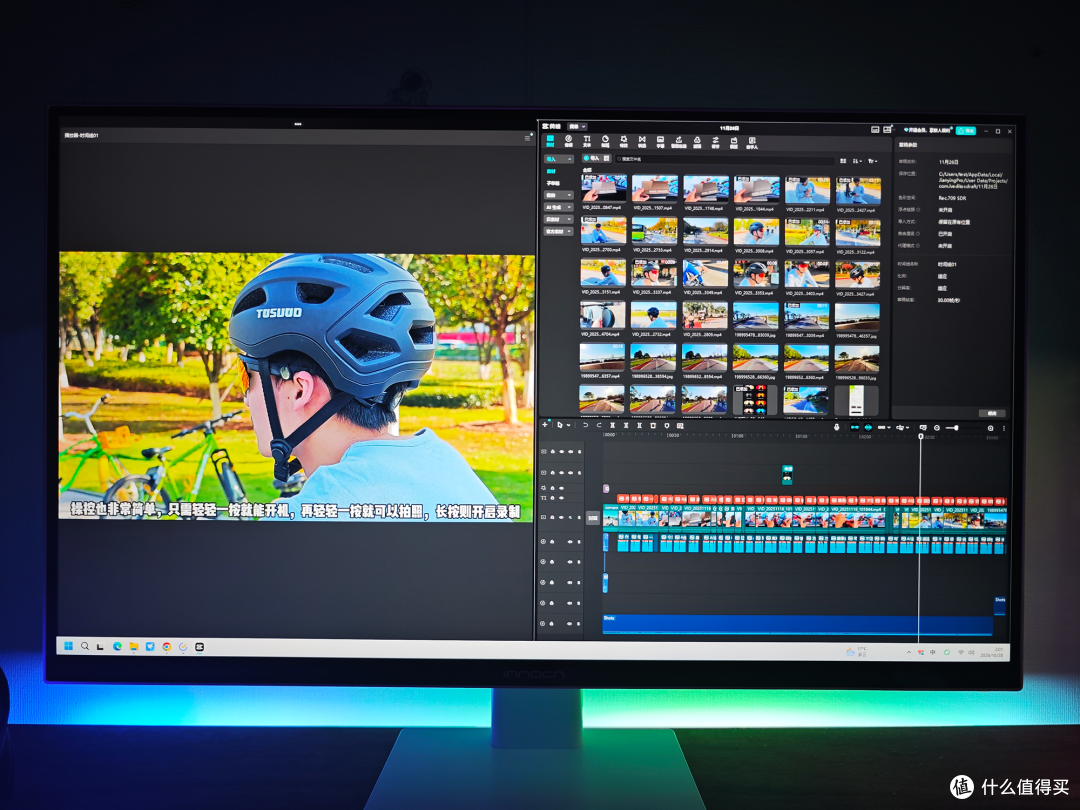This screenshot has width=1080, height=810.
Task: Toggle the main track magnet snapping button
Action: click(x=855, y=427)
